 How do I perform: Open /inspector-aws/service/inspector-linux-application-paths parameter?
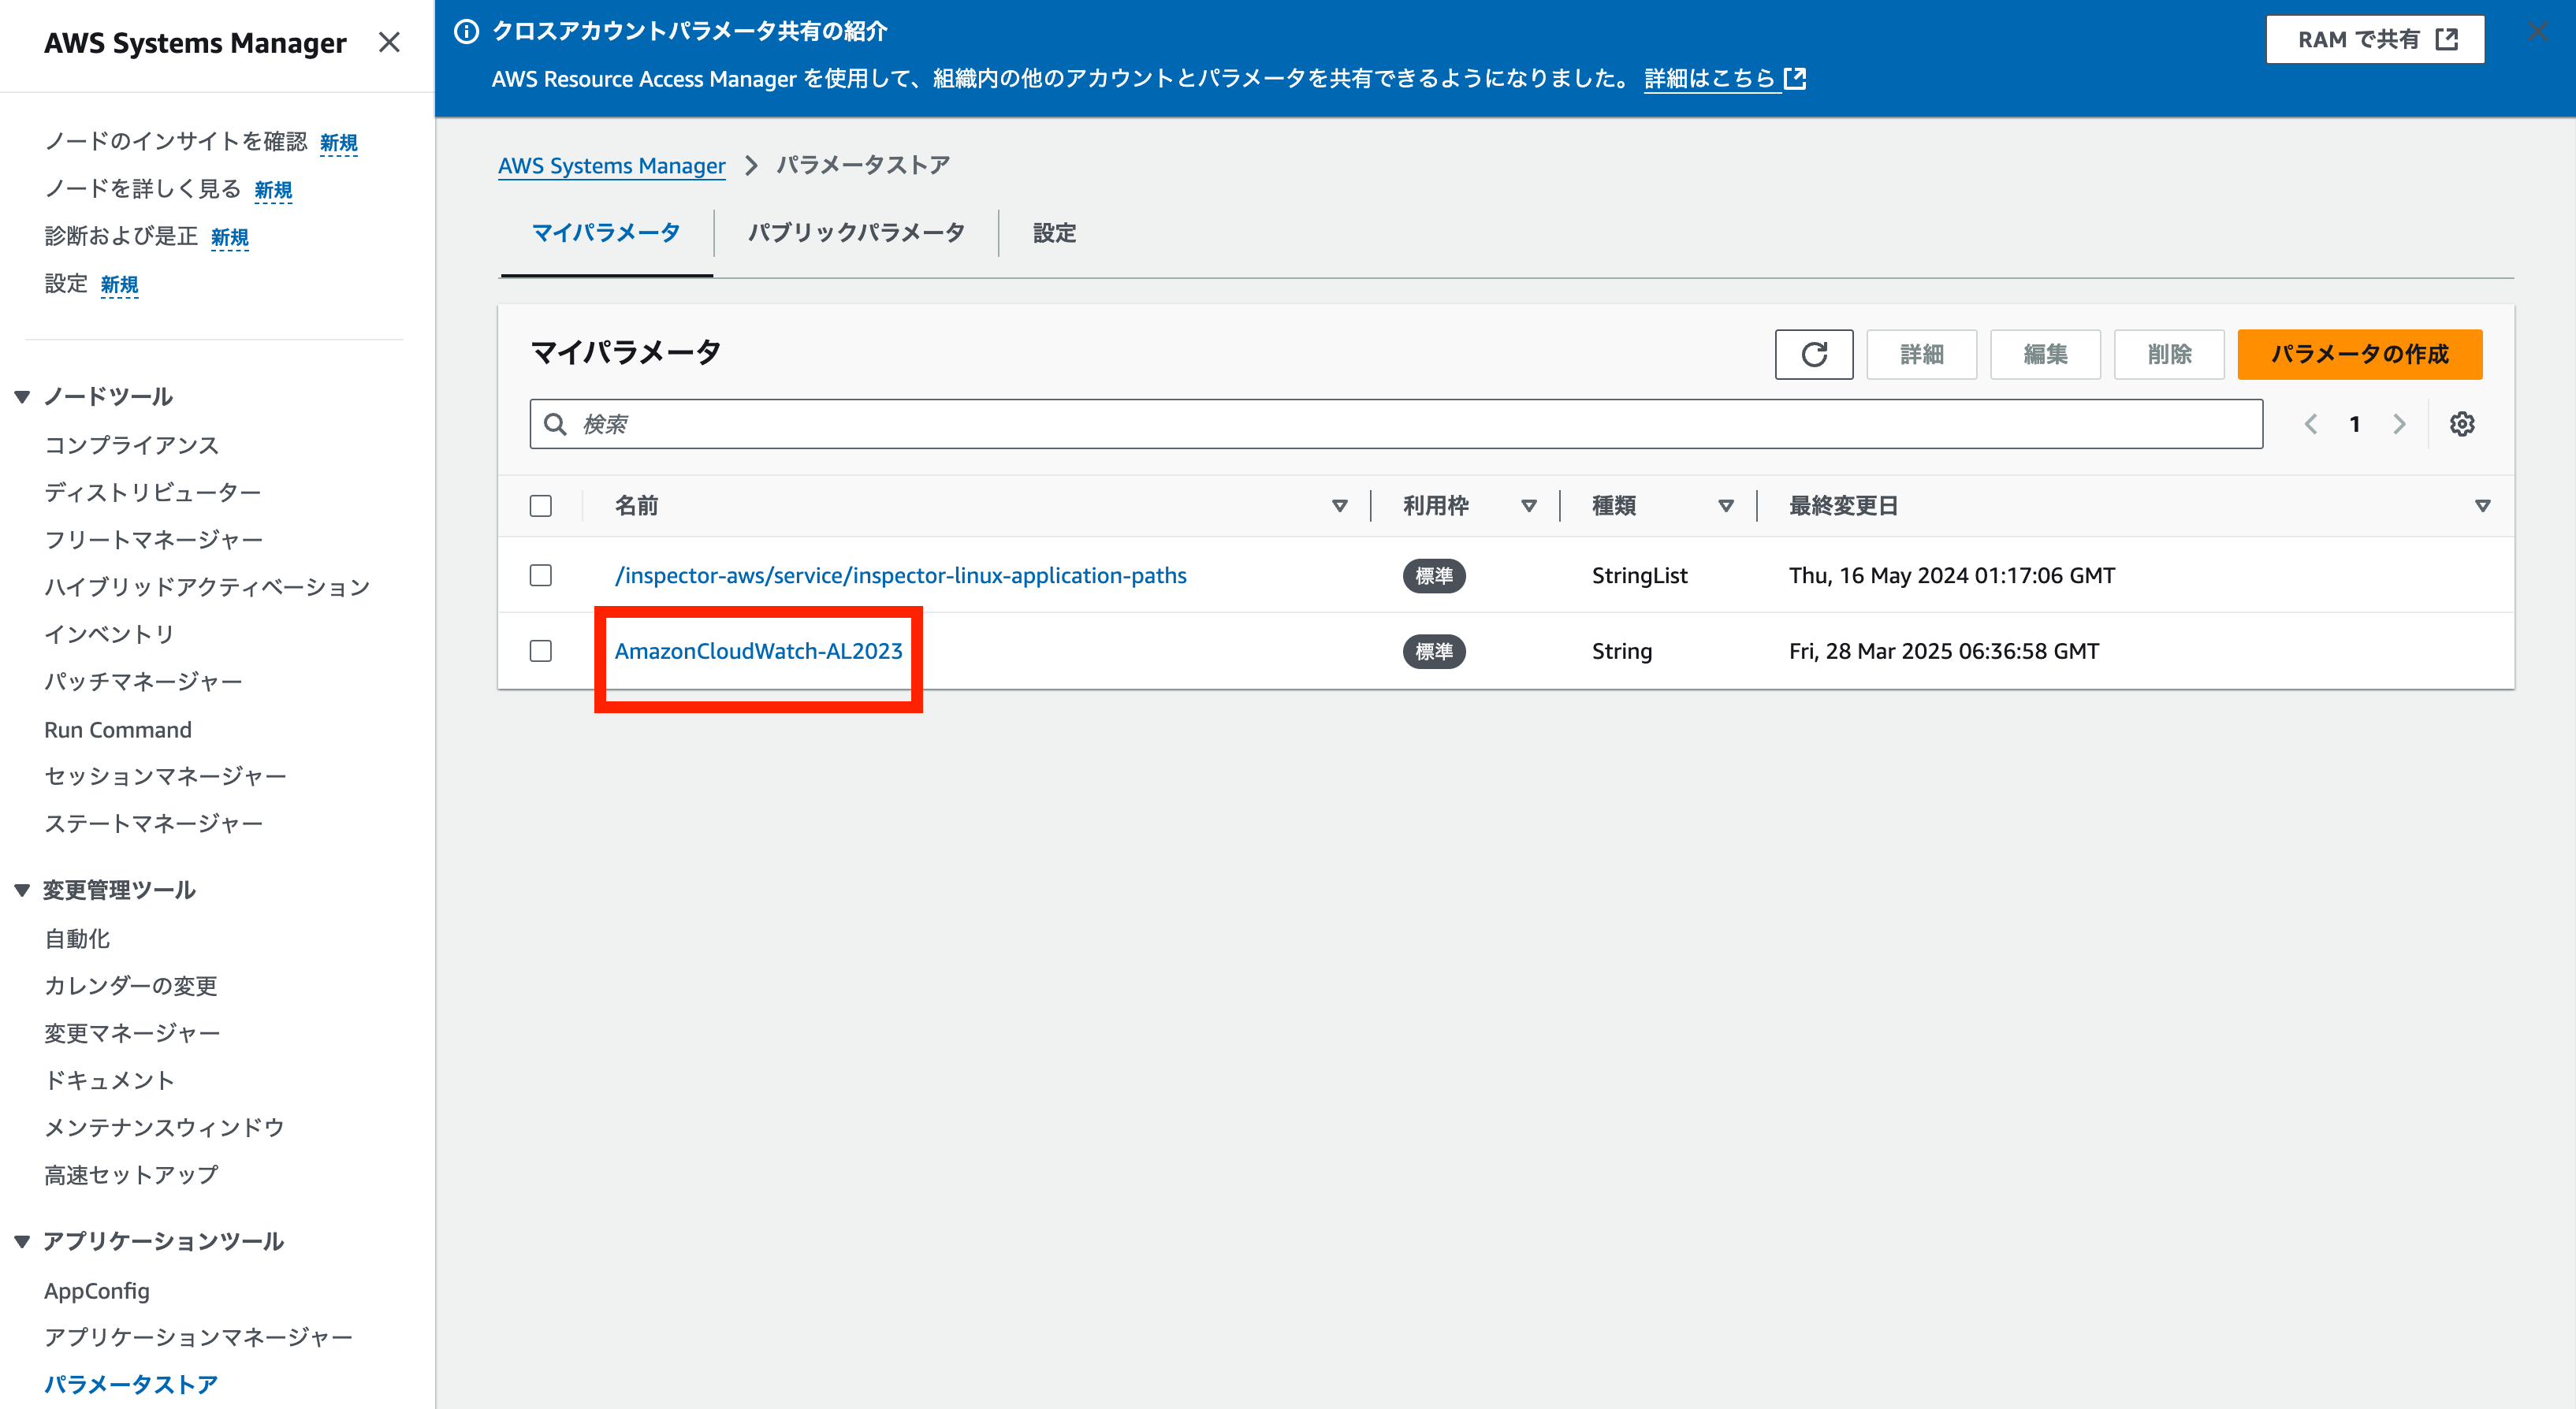[901, 575]
